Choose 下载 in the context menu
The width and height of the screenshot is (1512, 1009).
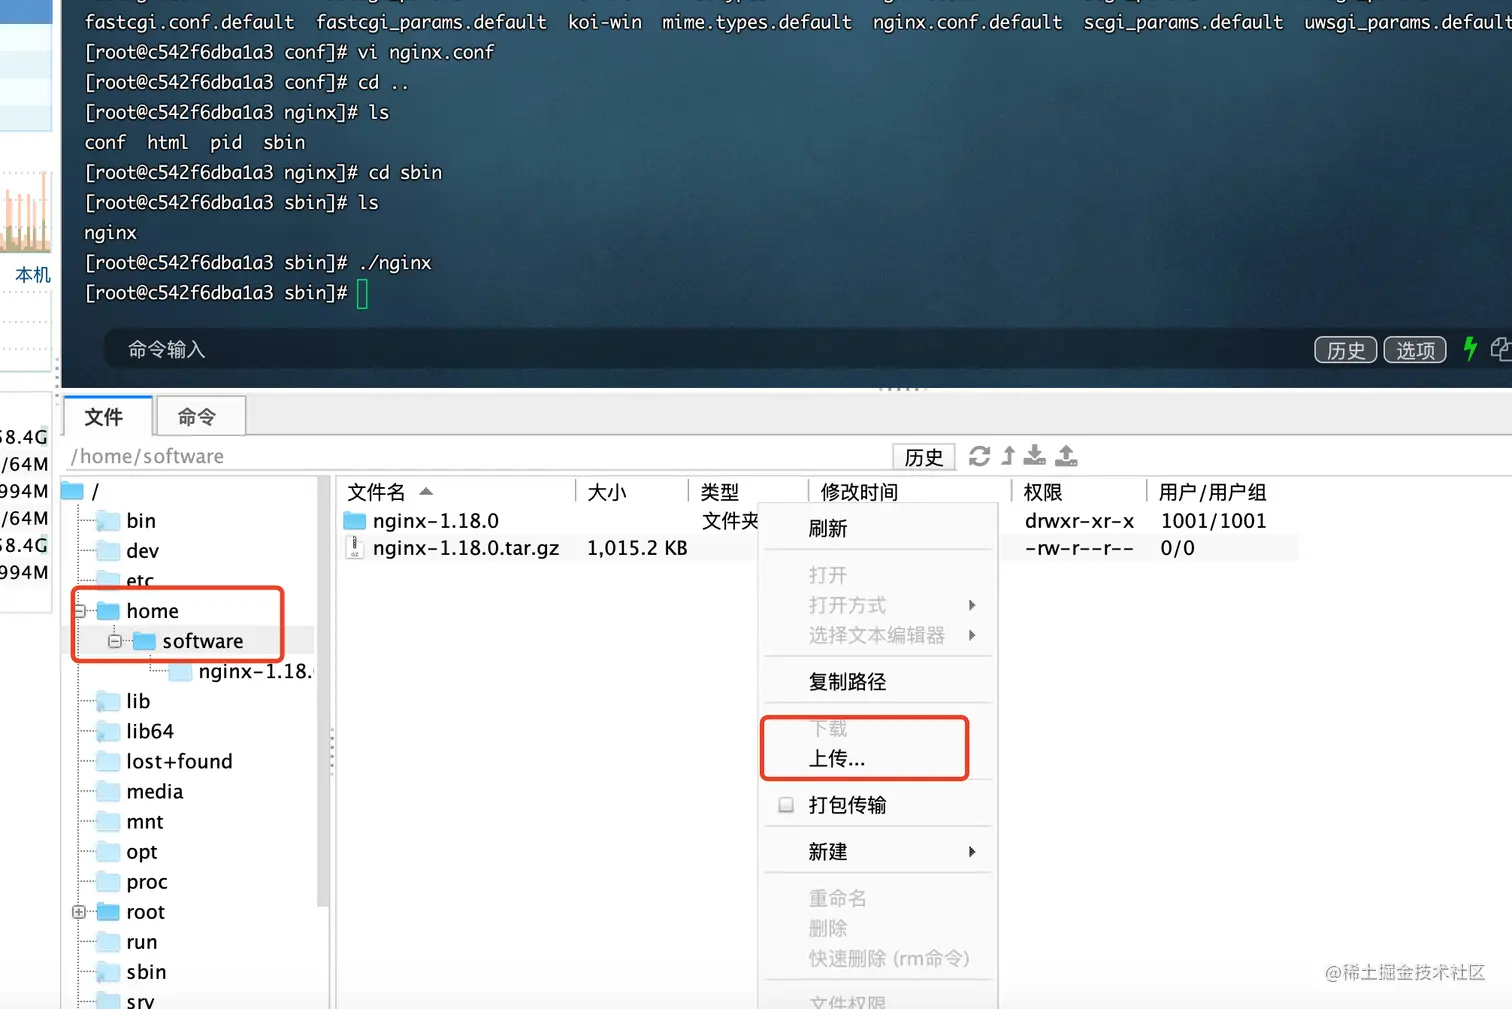[x=828, y=728]
